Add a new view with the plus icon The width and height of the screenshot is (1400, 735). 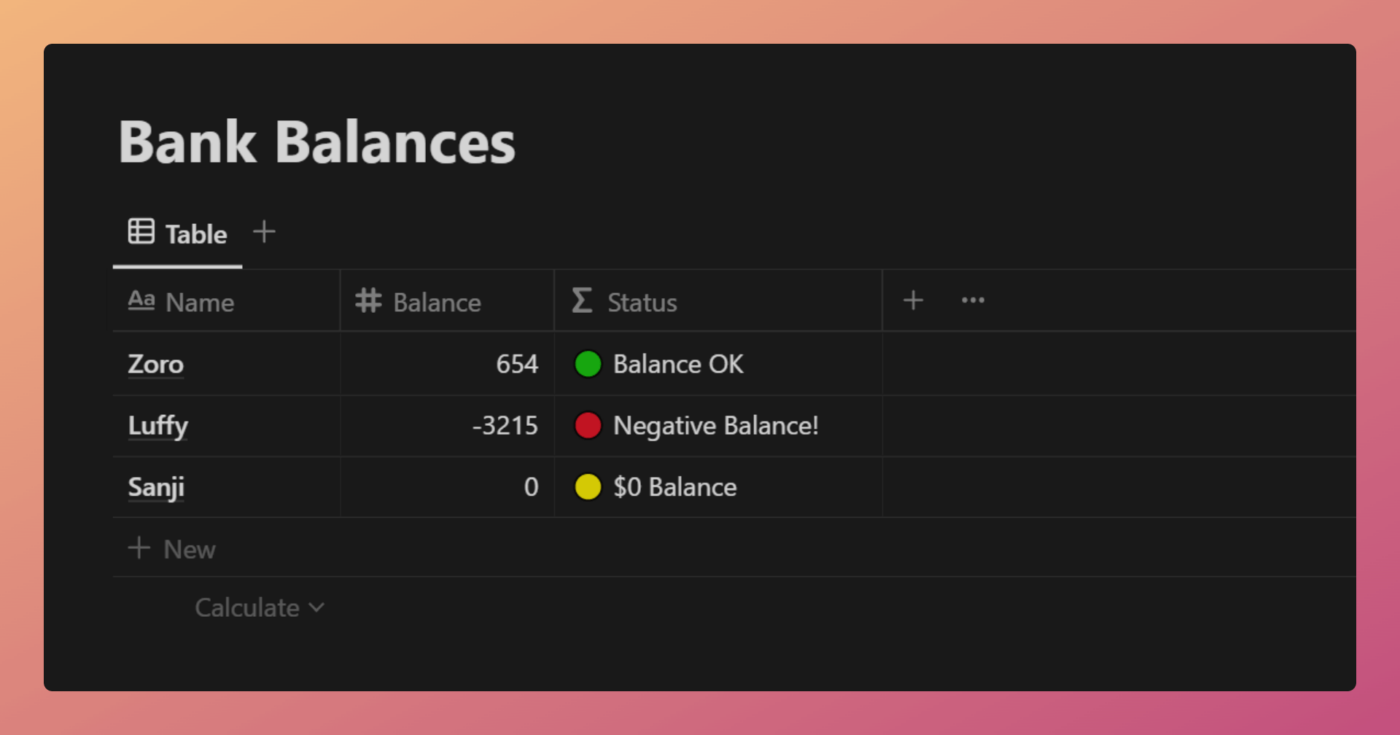point(264,232)
